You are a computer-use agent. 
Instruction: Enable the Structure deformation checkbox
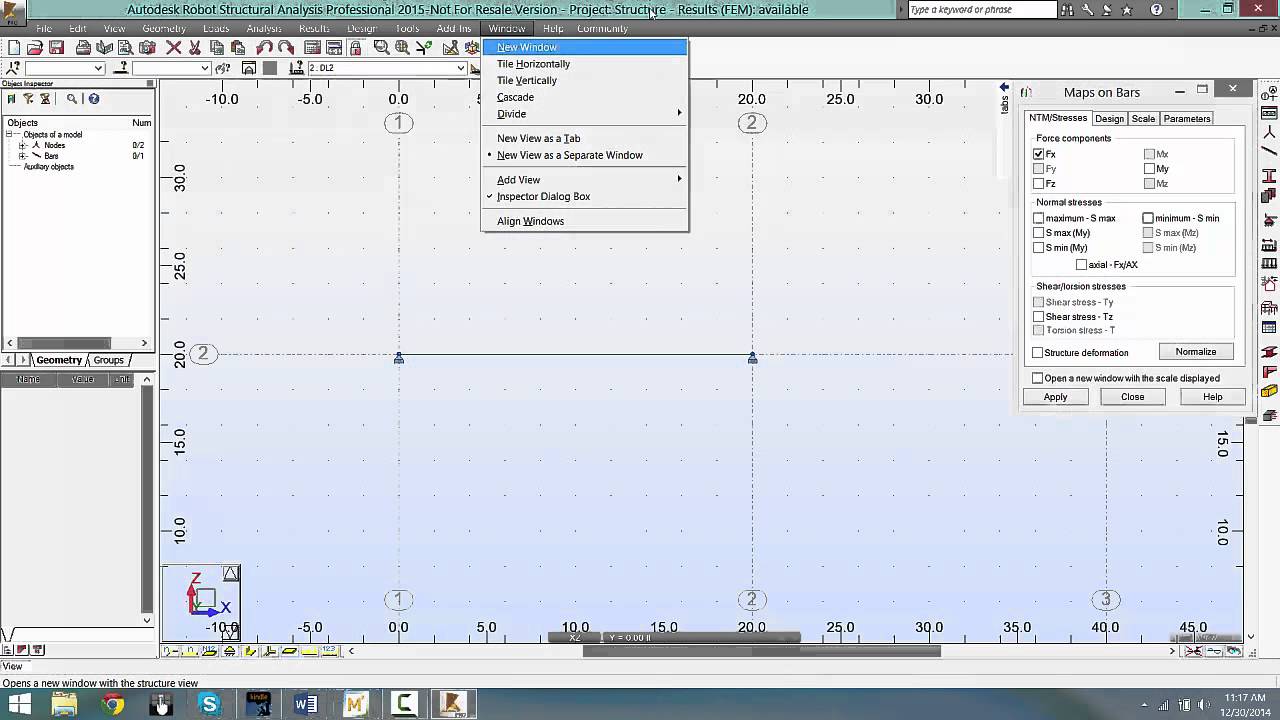click(x=1038, y=353)
